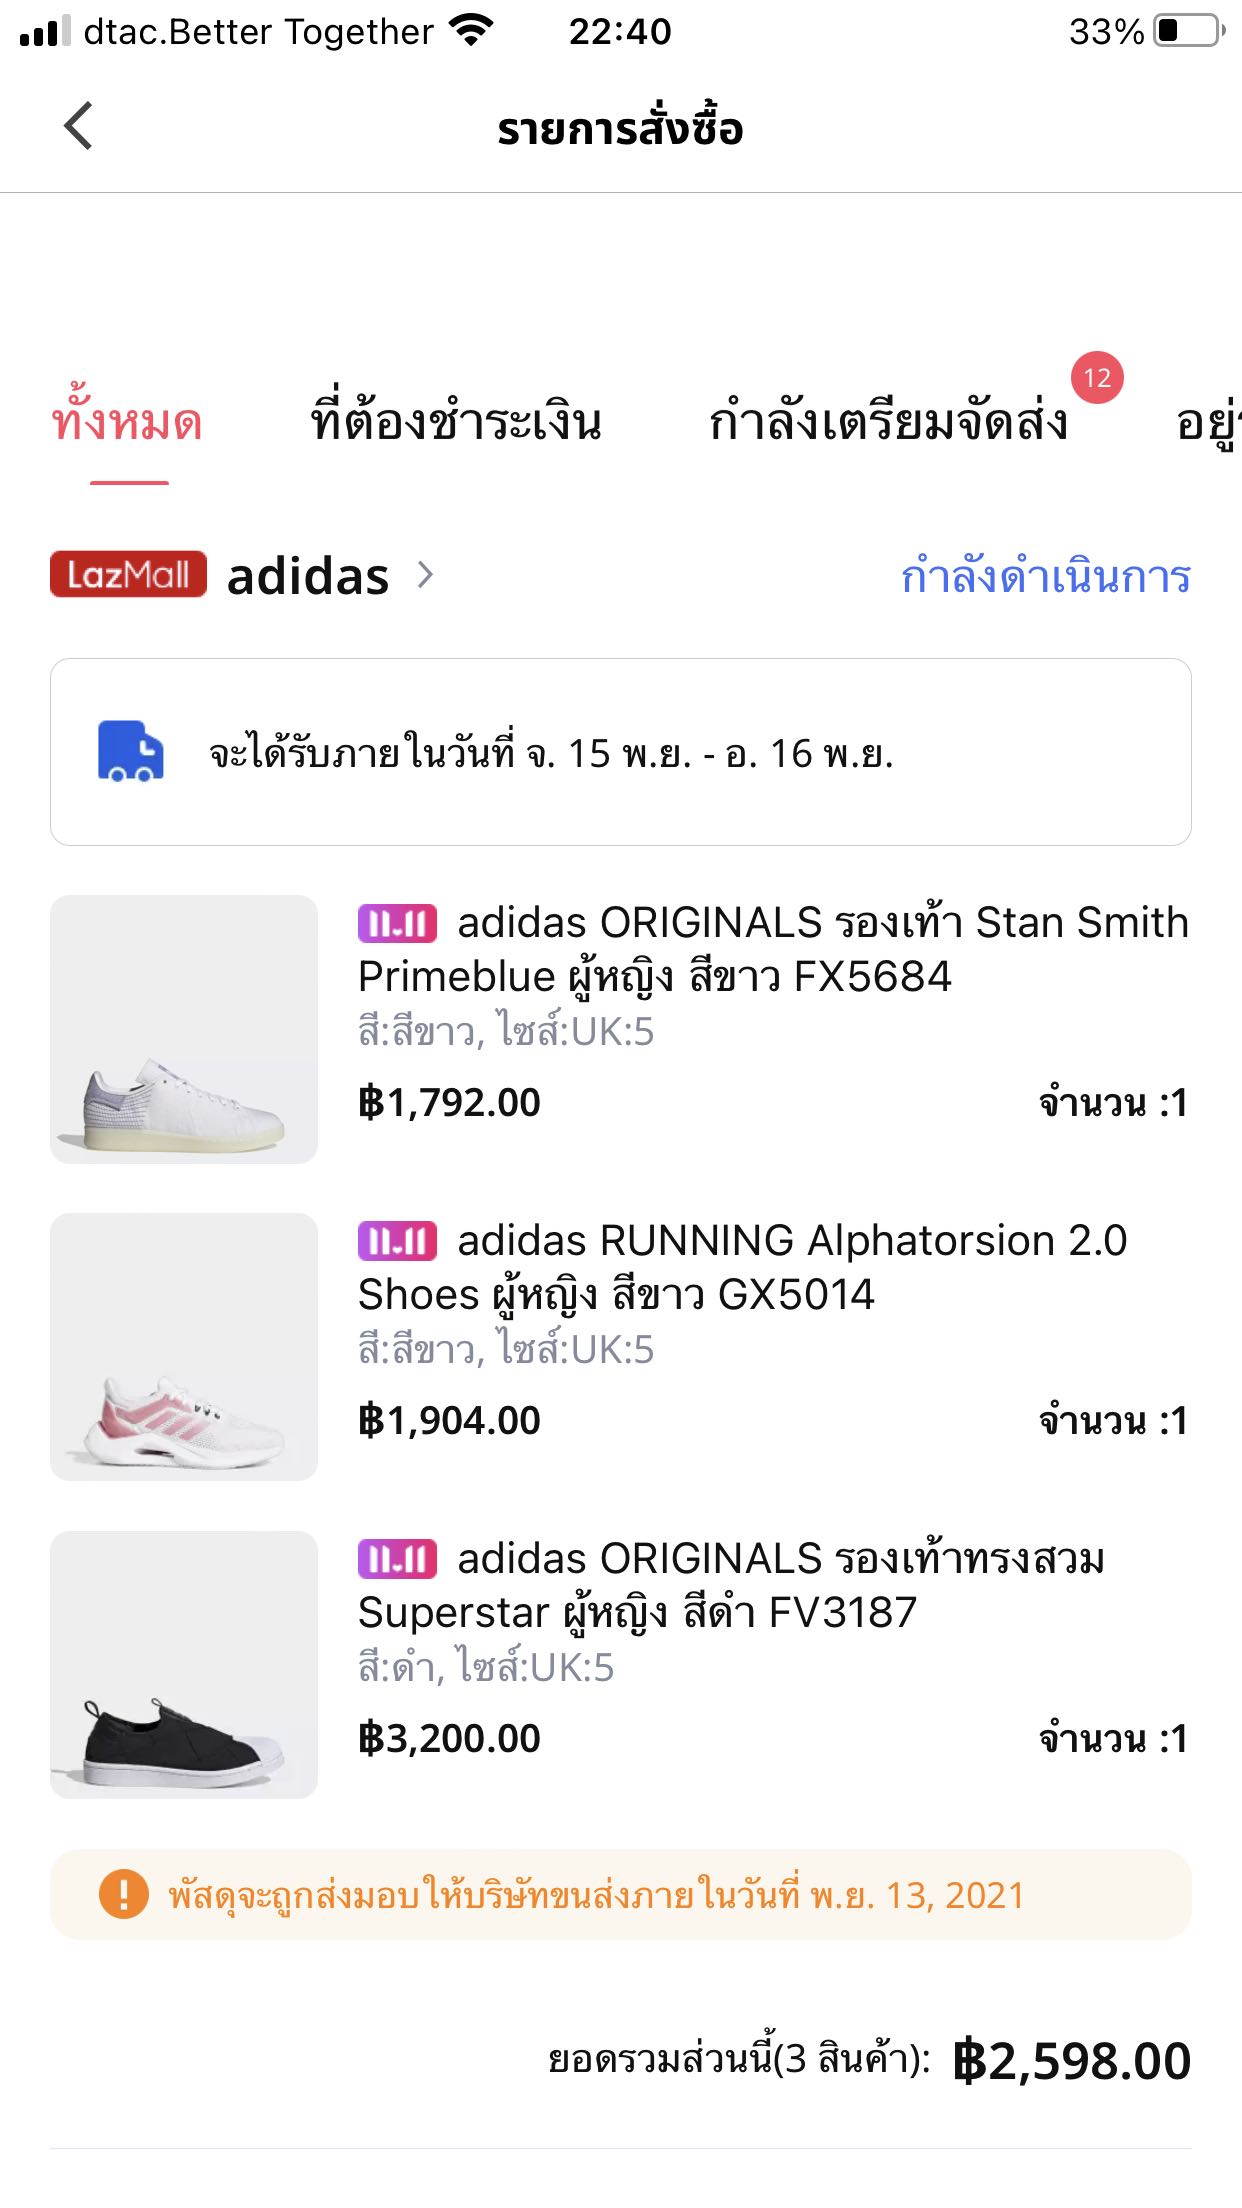The width and height of the screenshot is (1242, 2208).
Task: Switch to กำลังเตรียมจัดส่ง tab
Action: click(x=888, y=423)
